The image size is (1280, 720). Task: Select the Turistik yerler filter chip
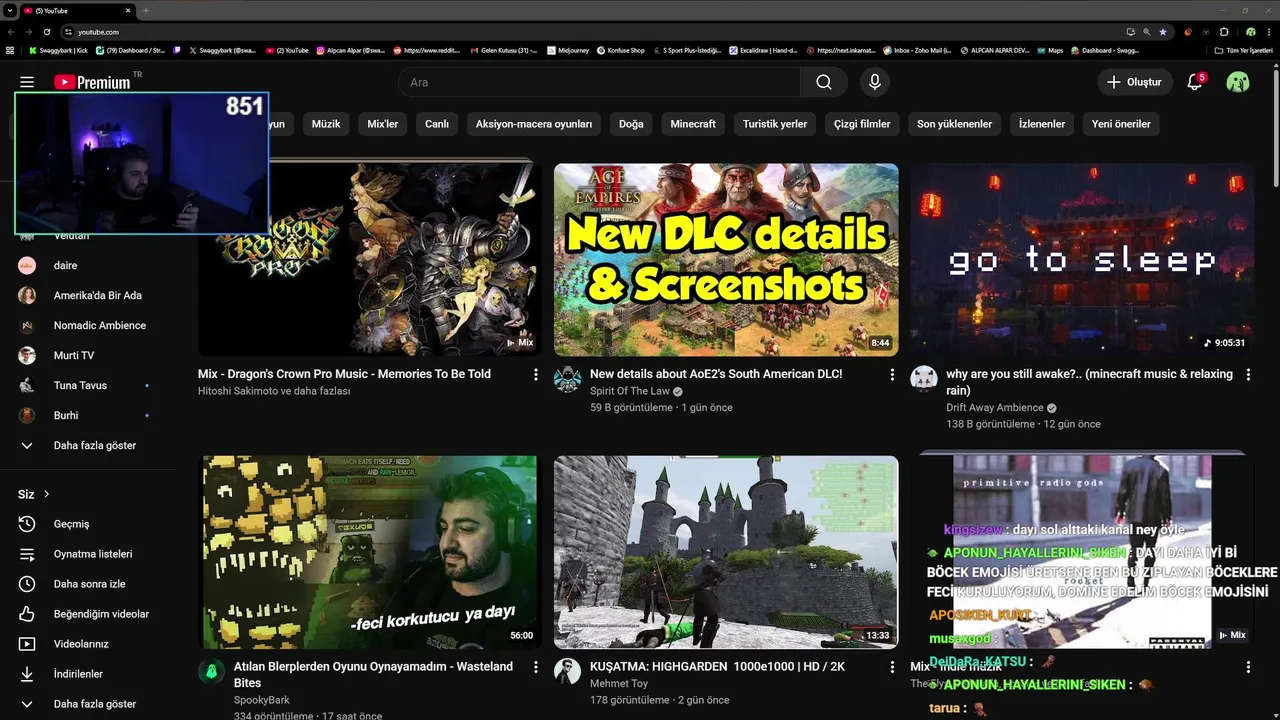(775, 124)
